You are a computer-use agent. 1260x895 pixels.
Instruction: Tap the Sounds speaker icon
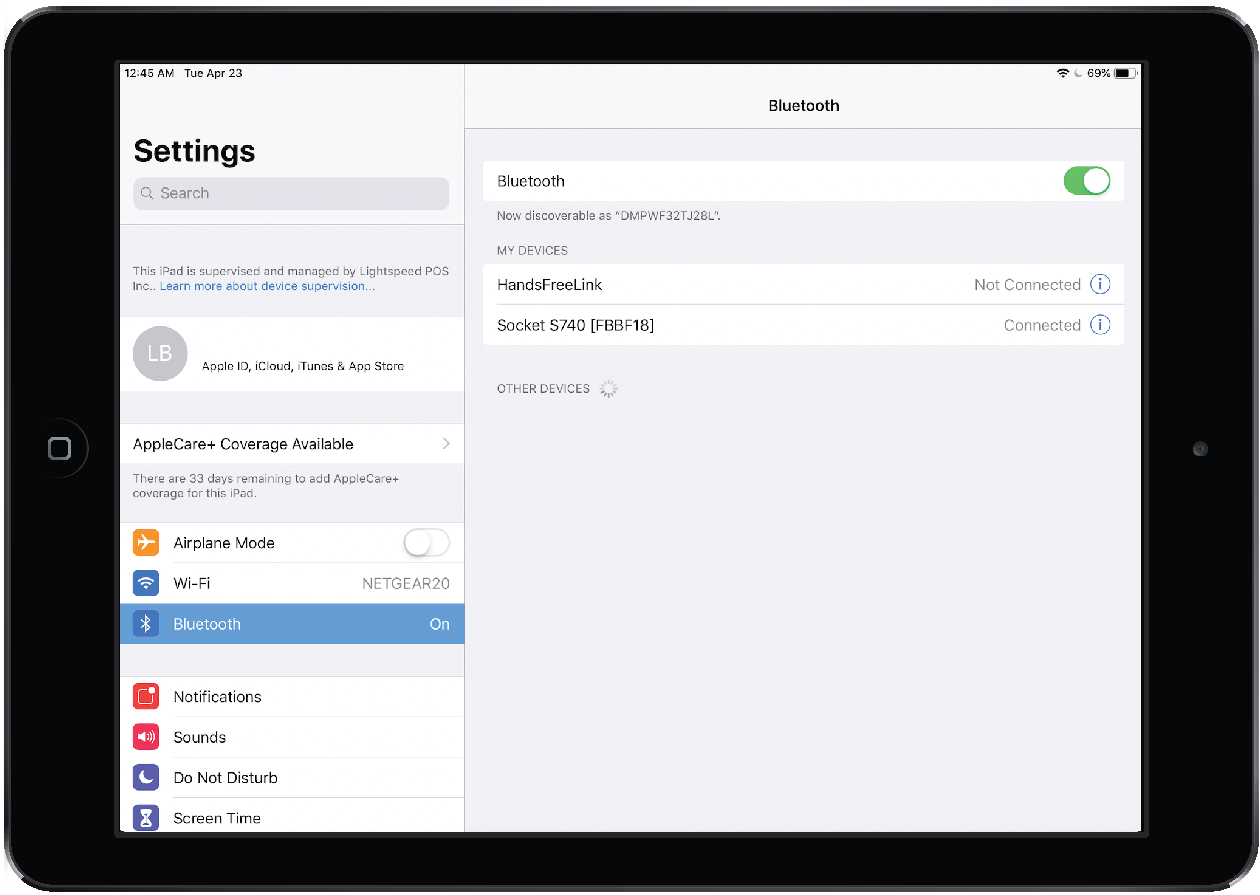click(x=146, y=738)
